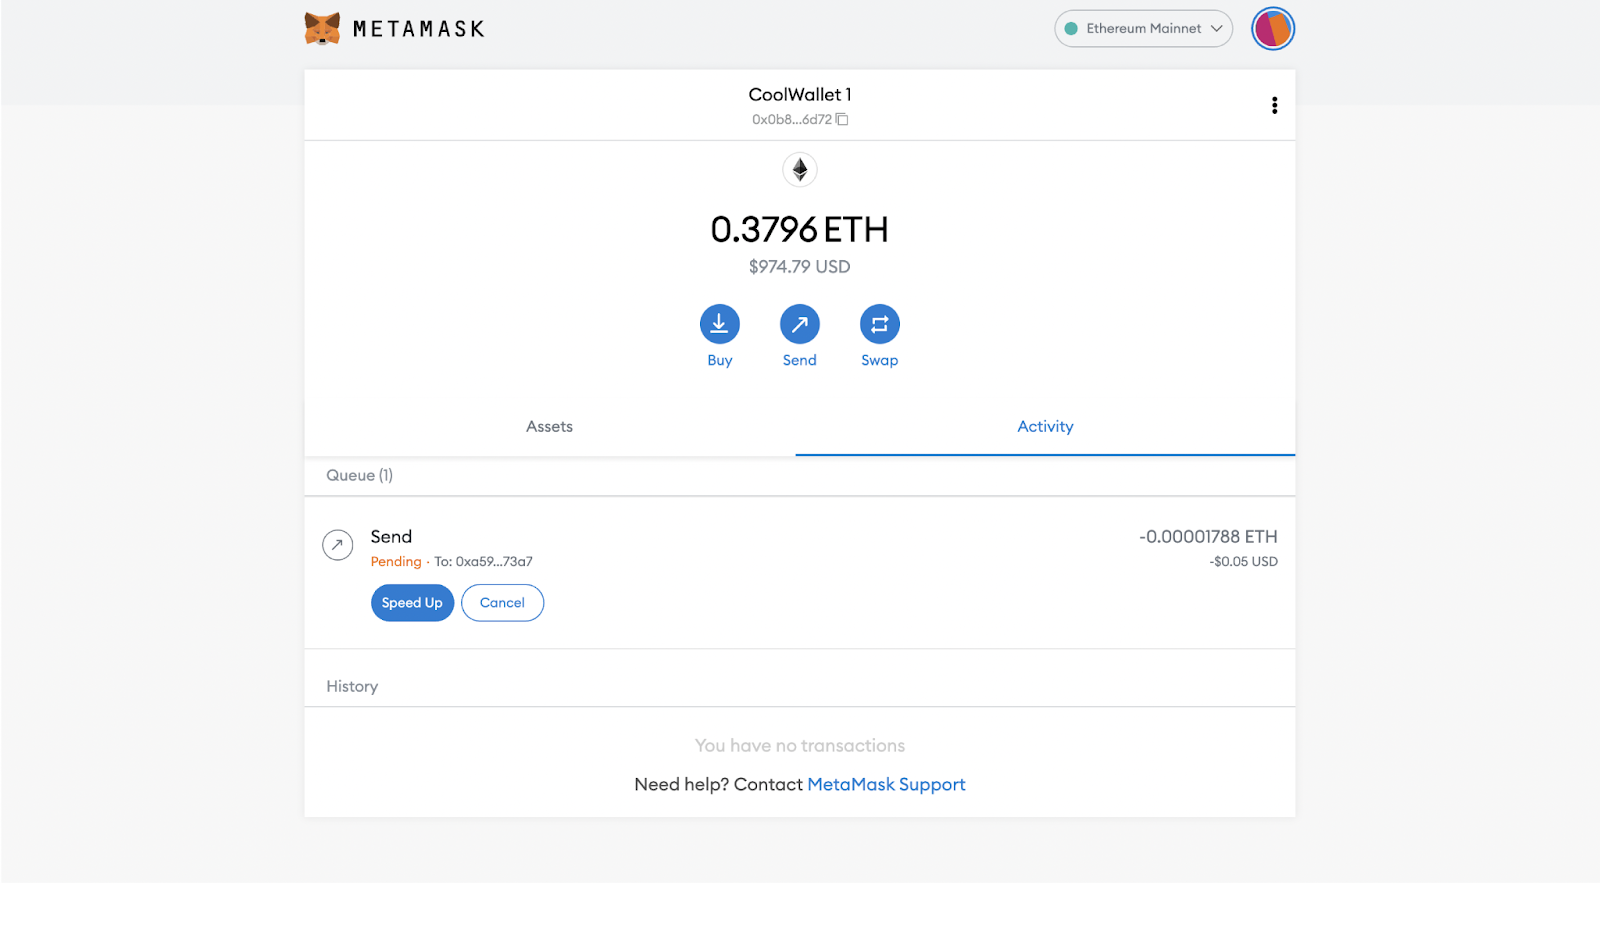Open the account avatar menu
The width and height of the screenshot is (1600, 945).
pyautogui.click(x=1273, y=28)
